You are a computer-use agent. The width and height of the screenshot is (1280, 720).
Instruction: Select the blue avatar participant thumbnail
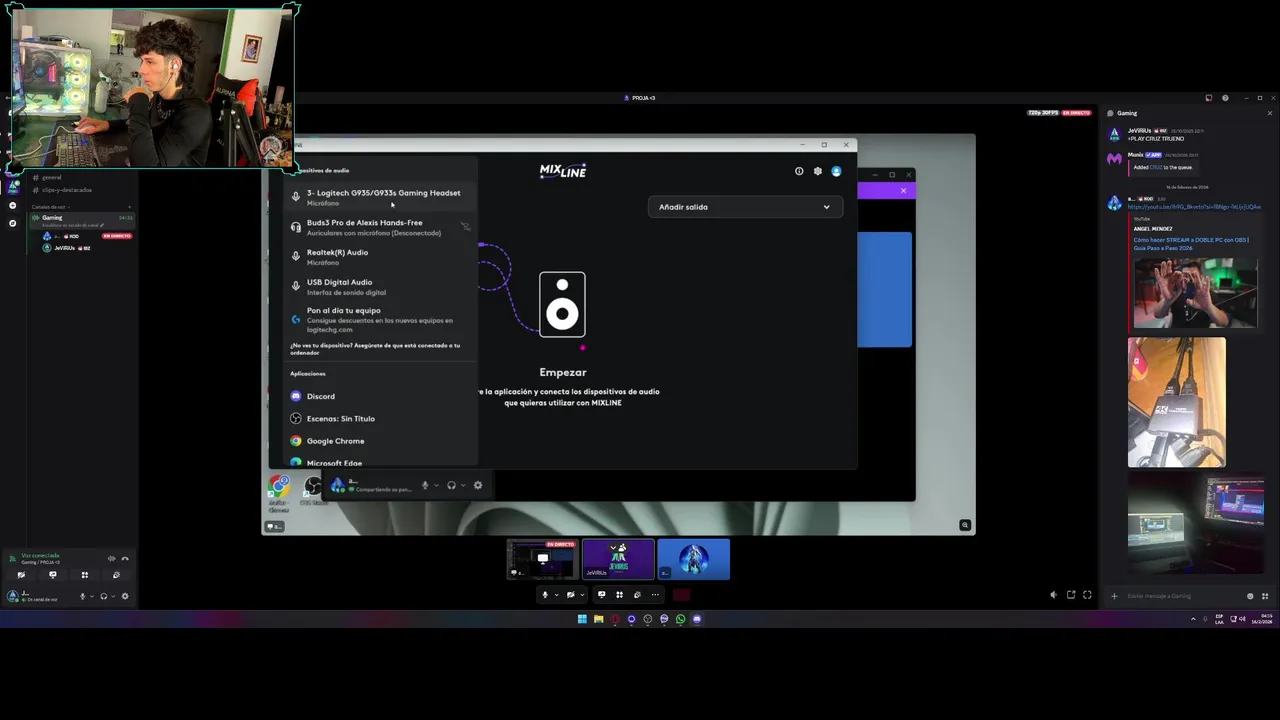[693, 559]
